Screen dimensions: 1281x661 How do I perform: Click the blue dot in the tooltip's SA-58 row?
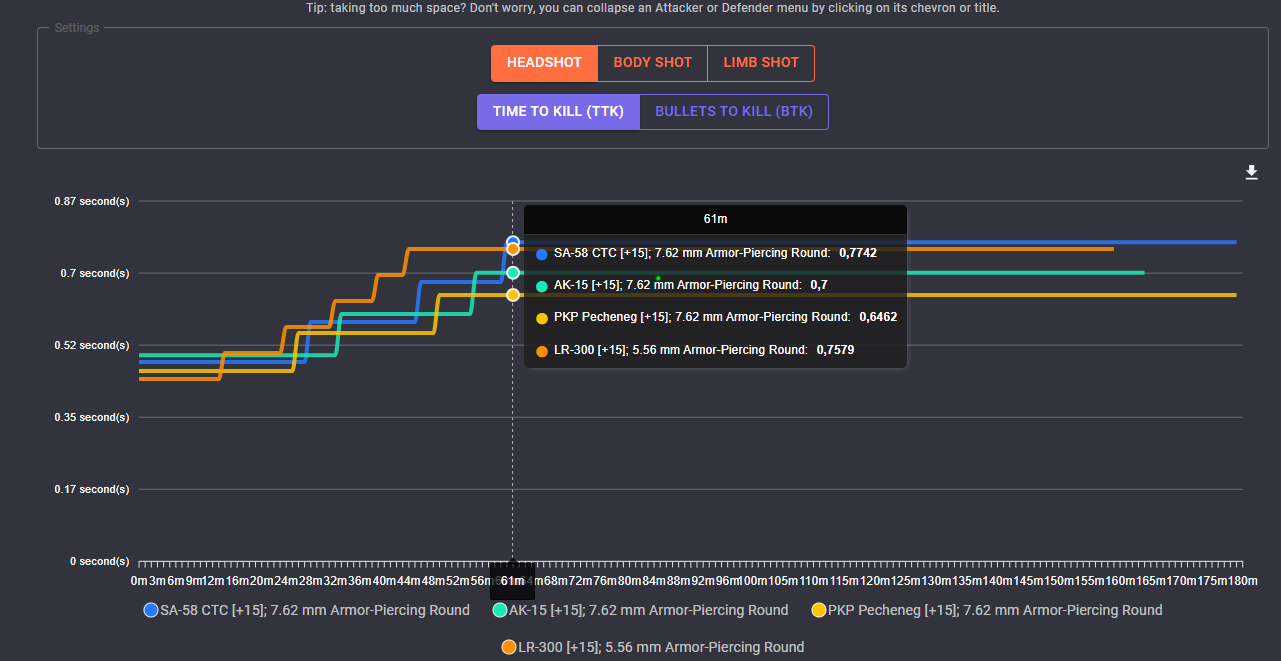(542, 254)
